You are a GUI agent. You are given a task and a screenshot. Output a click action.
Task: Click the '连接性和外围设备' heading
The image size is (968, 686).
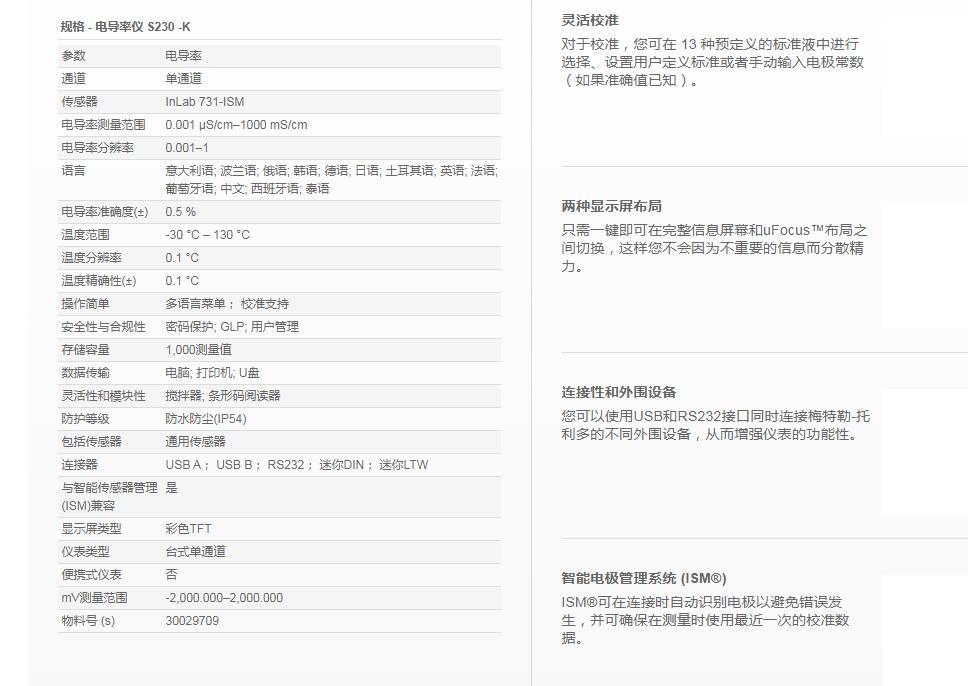pyautogui.click(x=619, y=392)
